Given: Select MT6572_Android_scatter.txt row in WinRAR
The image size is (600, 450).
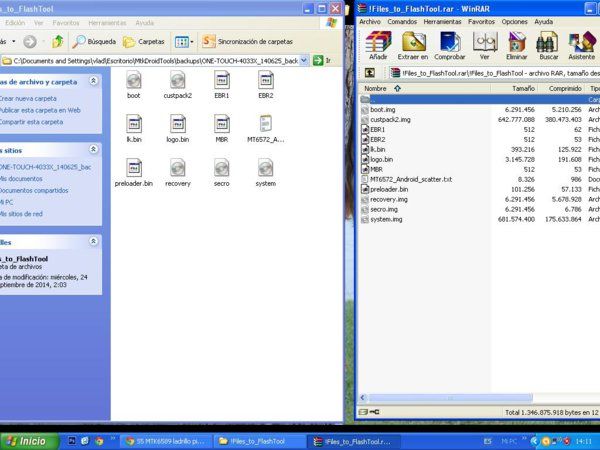Looking at the screenshot, I should click(x=479, y=179).
